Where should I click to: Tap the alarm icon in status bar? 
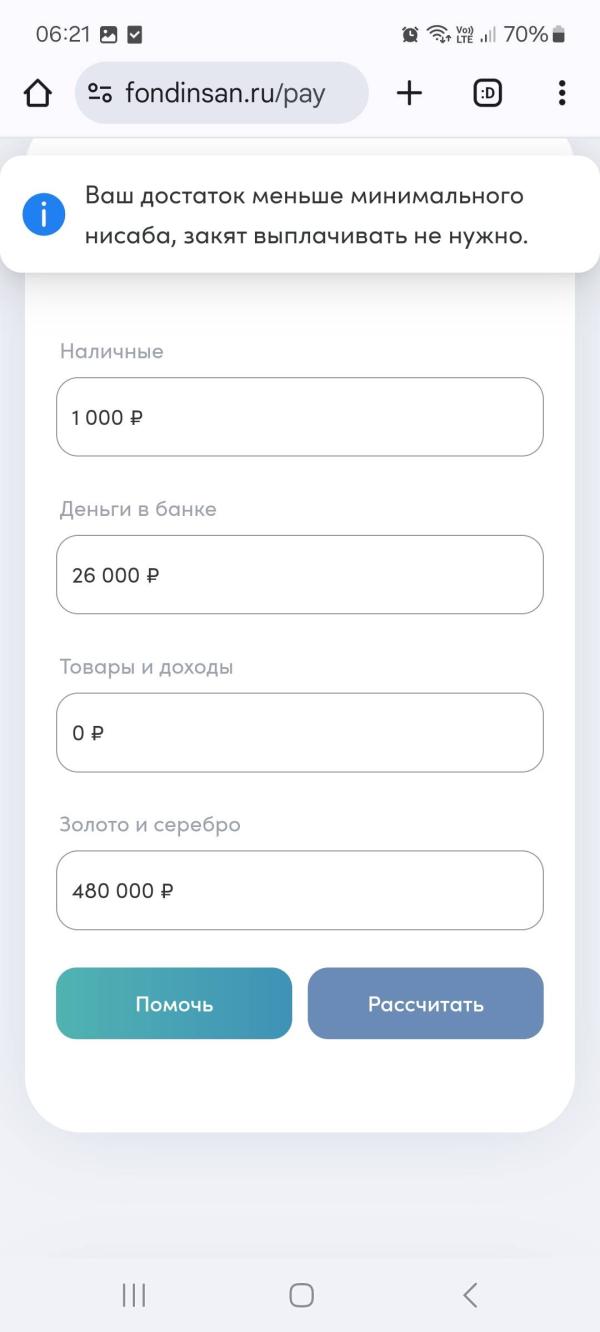(410, 35)
